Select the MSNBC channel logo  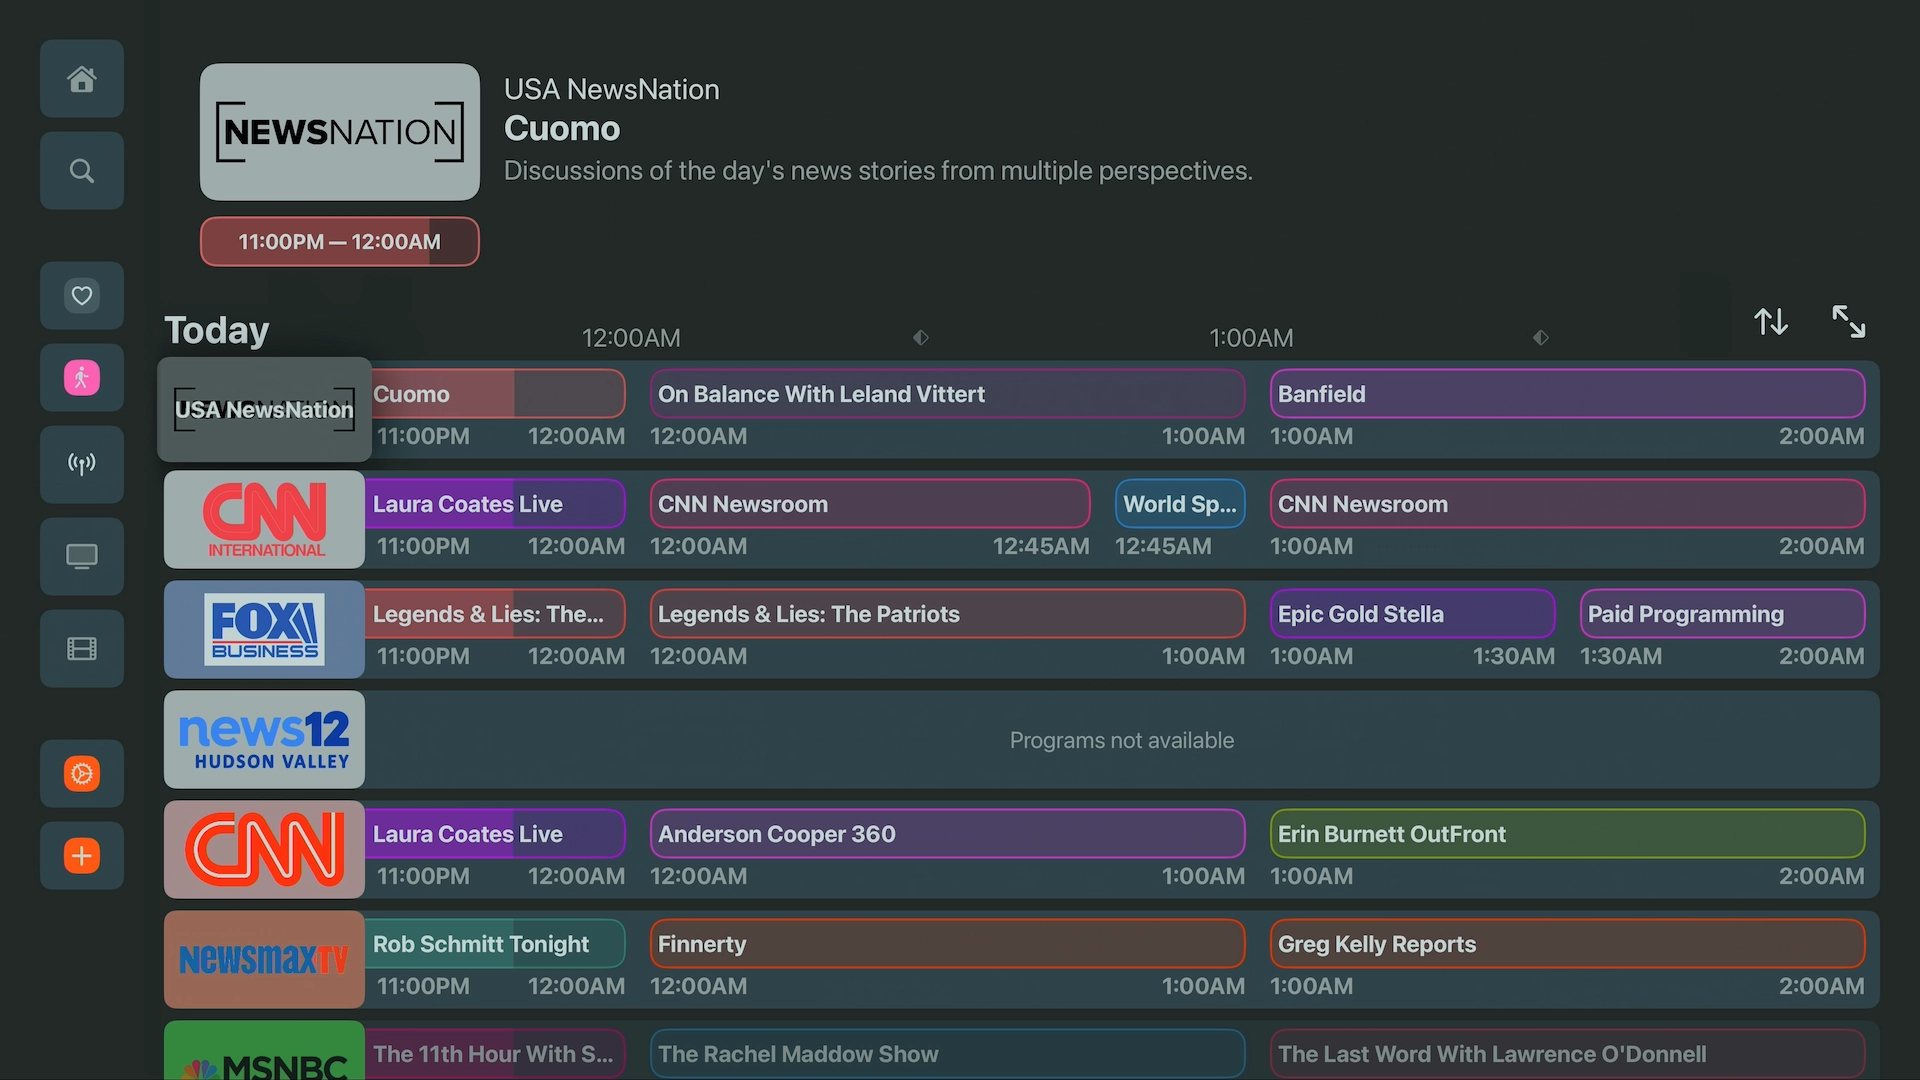pyautogui.click(x=265, y=1050)
